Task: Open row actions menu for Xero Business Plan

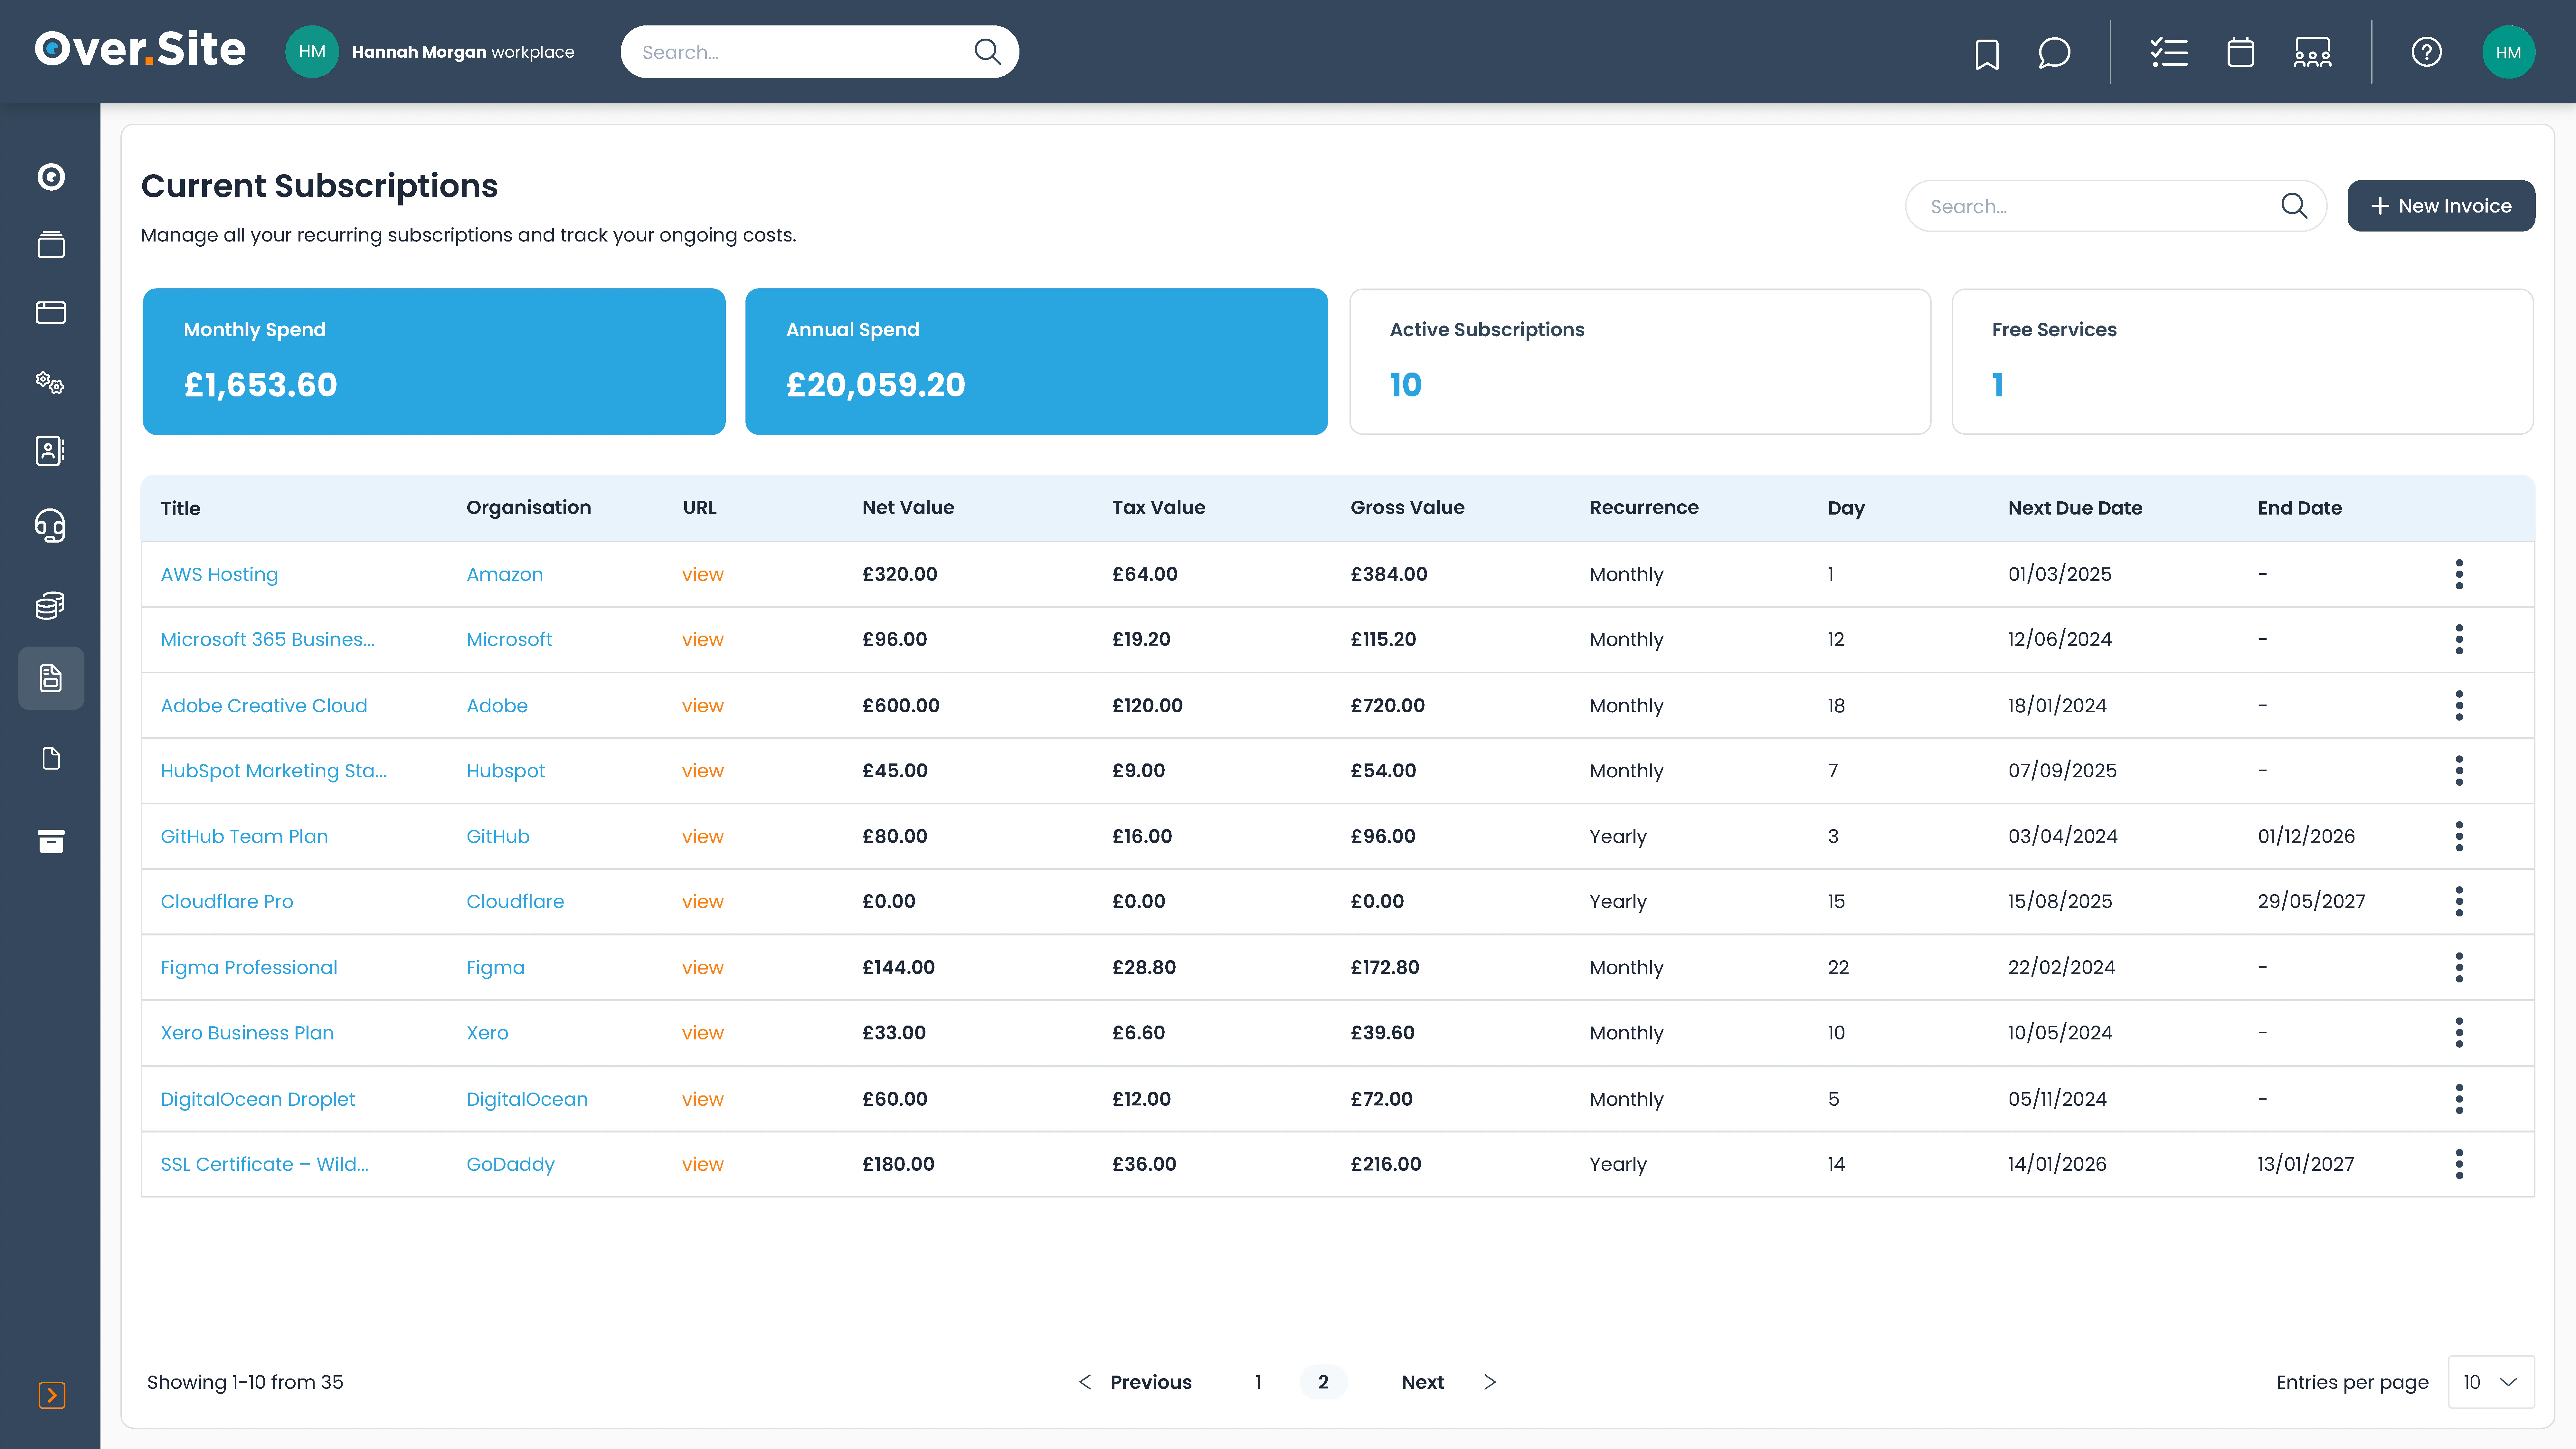Action: (2459, 1033)
